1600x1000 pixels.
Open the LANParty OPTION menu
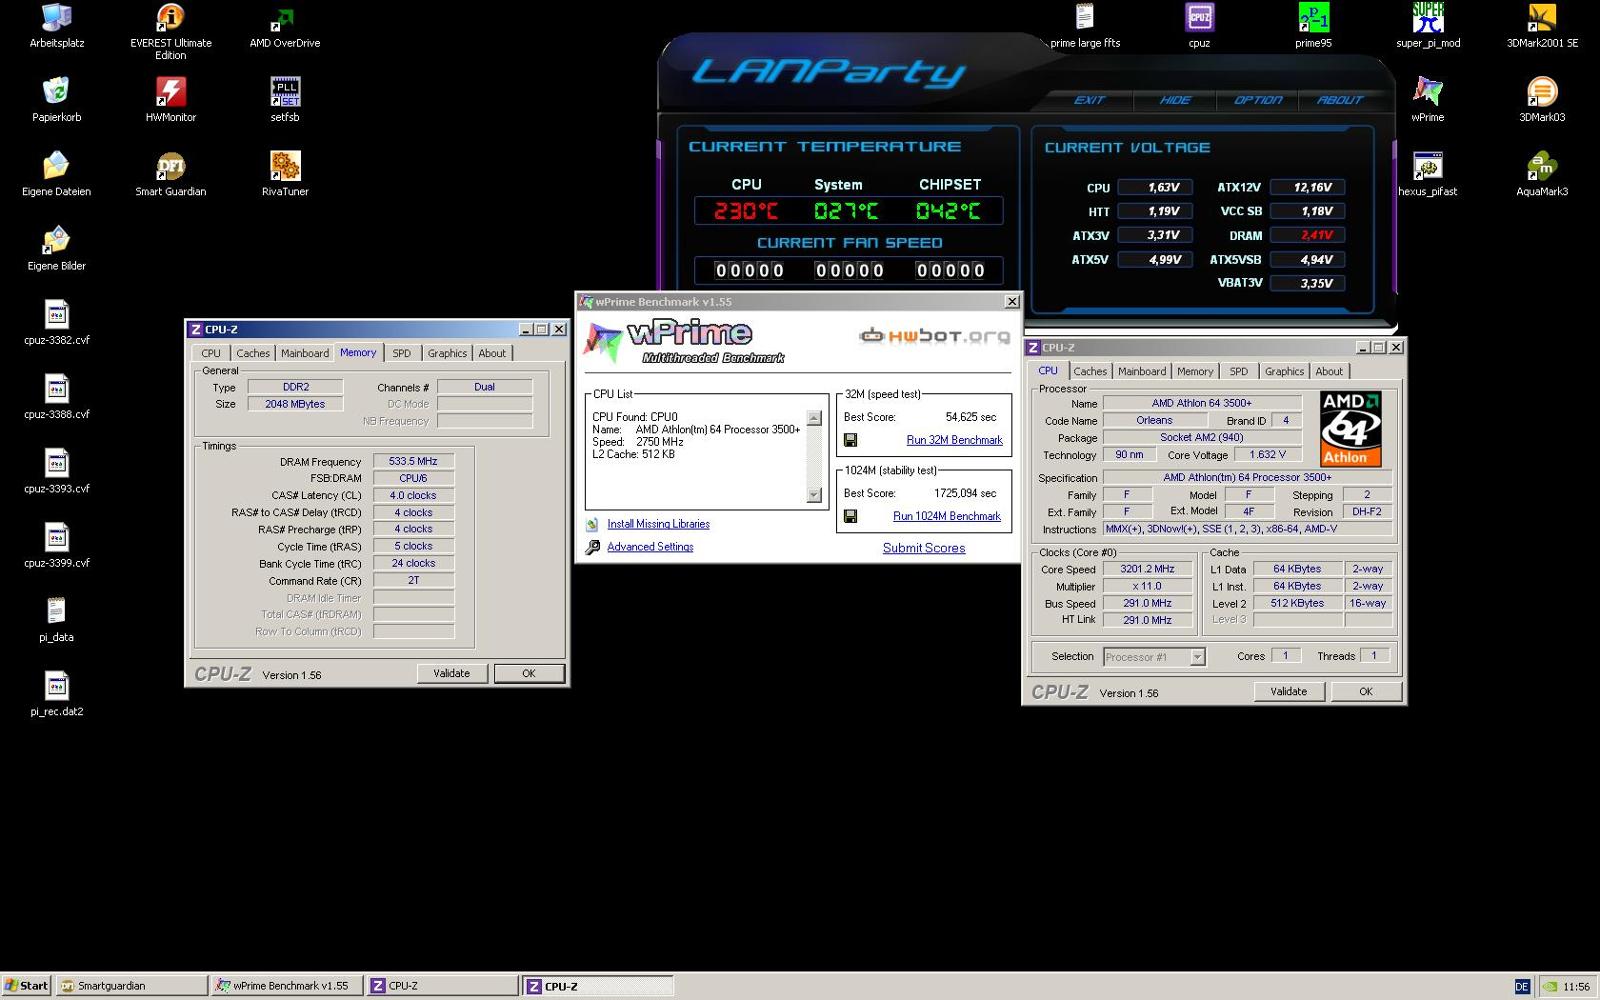(x=1258, y=100)
